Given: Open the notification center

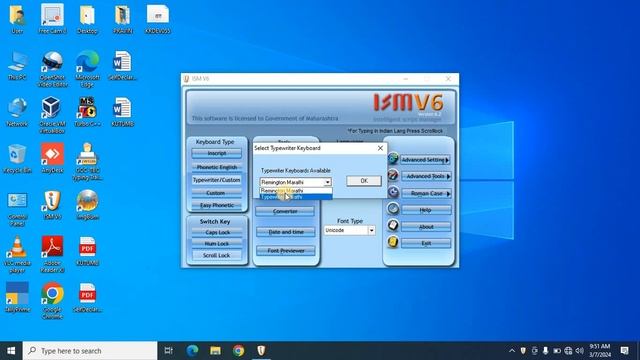Looking at the screenshot, I should point(624,351).
